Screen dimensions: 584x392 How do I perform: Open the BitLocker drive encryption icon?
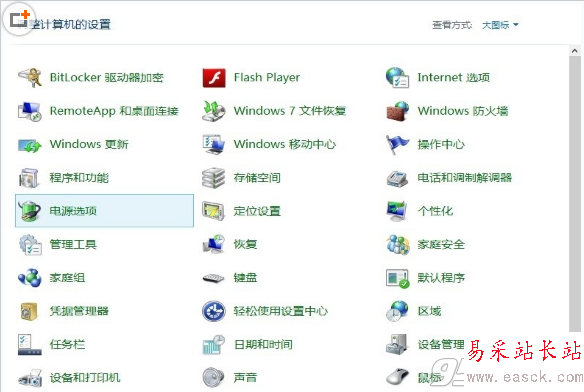coord(30,78)
